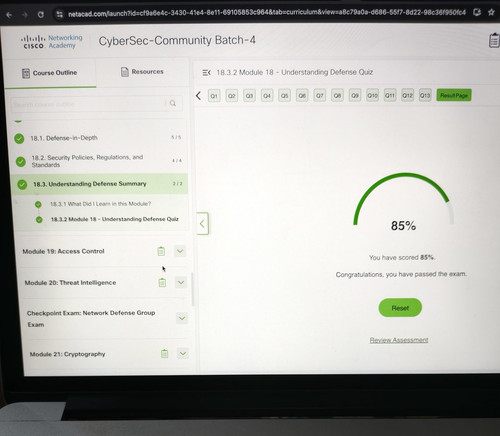Click the clipboard icon for Module 21
This screenshot has height=436, width=500.
click(x=164, y=353)
